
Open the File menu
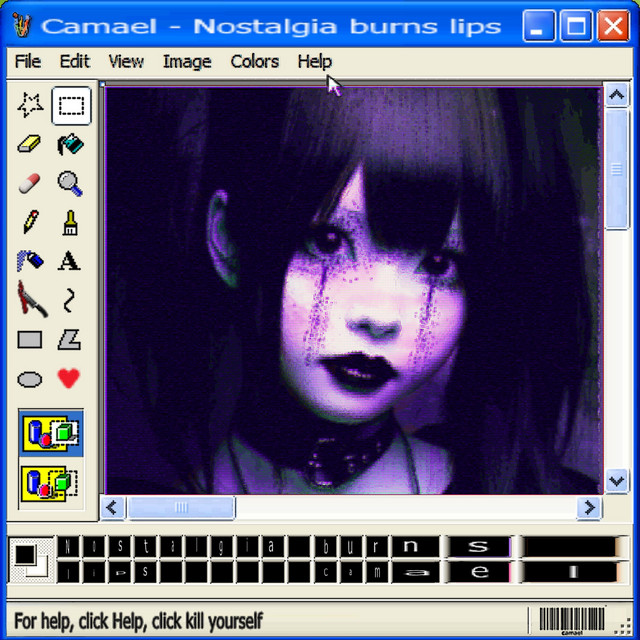tap(28, 62)
